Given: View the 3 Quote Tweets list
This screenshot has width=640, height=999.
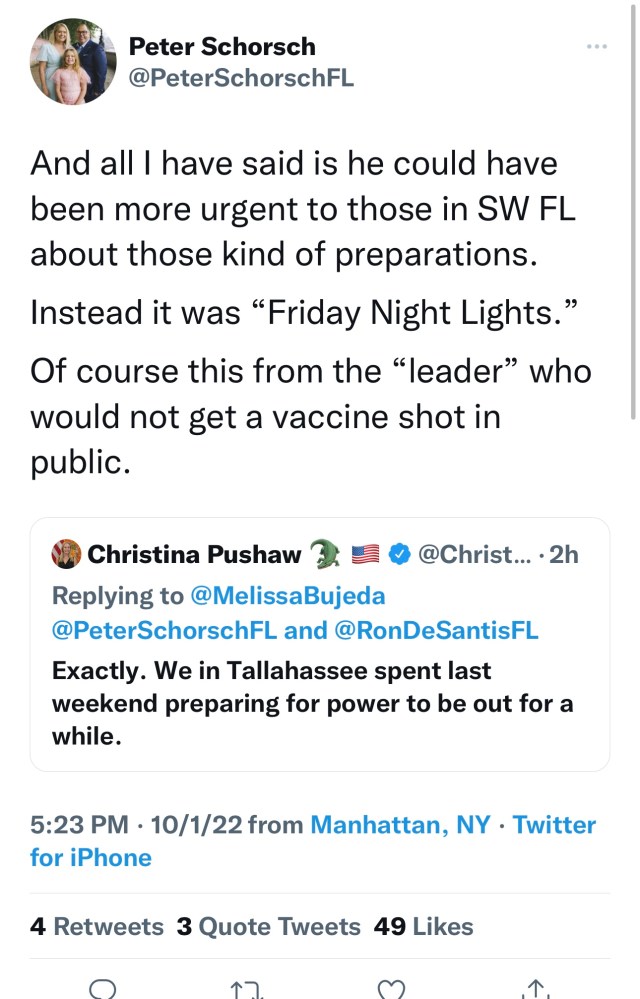Looking at the screenshot, I should click(x=268, y=926).
